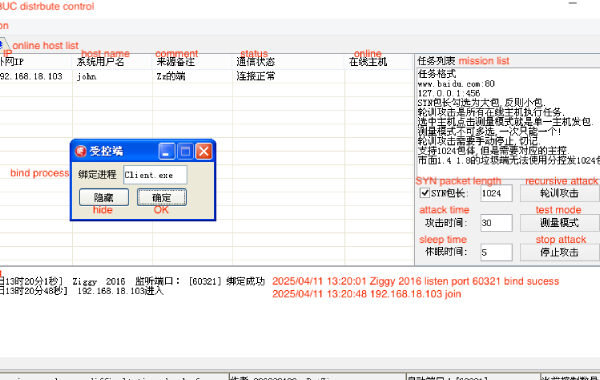Sort by the 通信状态 column header

[x=289, y=62]
